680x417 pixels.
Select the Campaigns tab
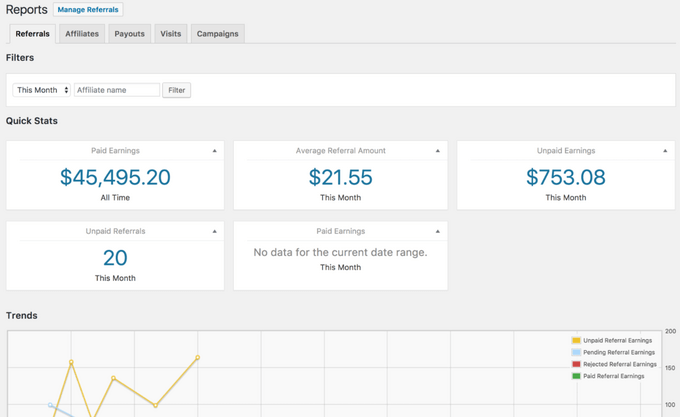pos(217,34)
